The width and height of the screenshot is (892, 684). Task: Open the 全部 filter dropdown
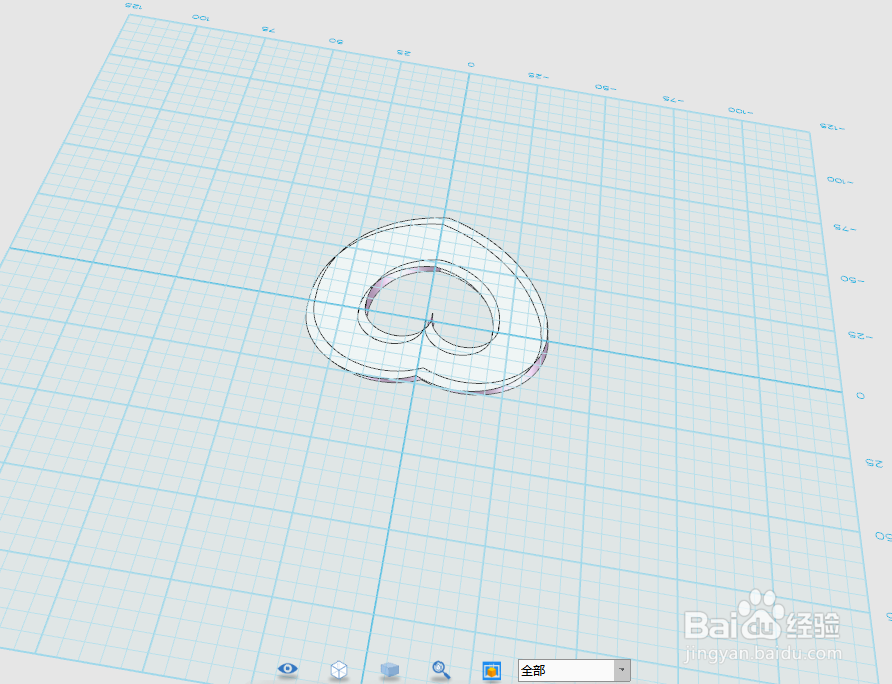click(574, 670)
